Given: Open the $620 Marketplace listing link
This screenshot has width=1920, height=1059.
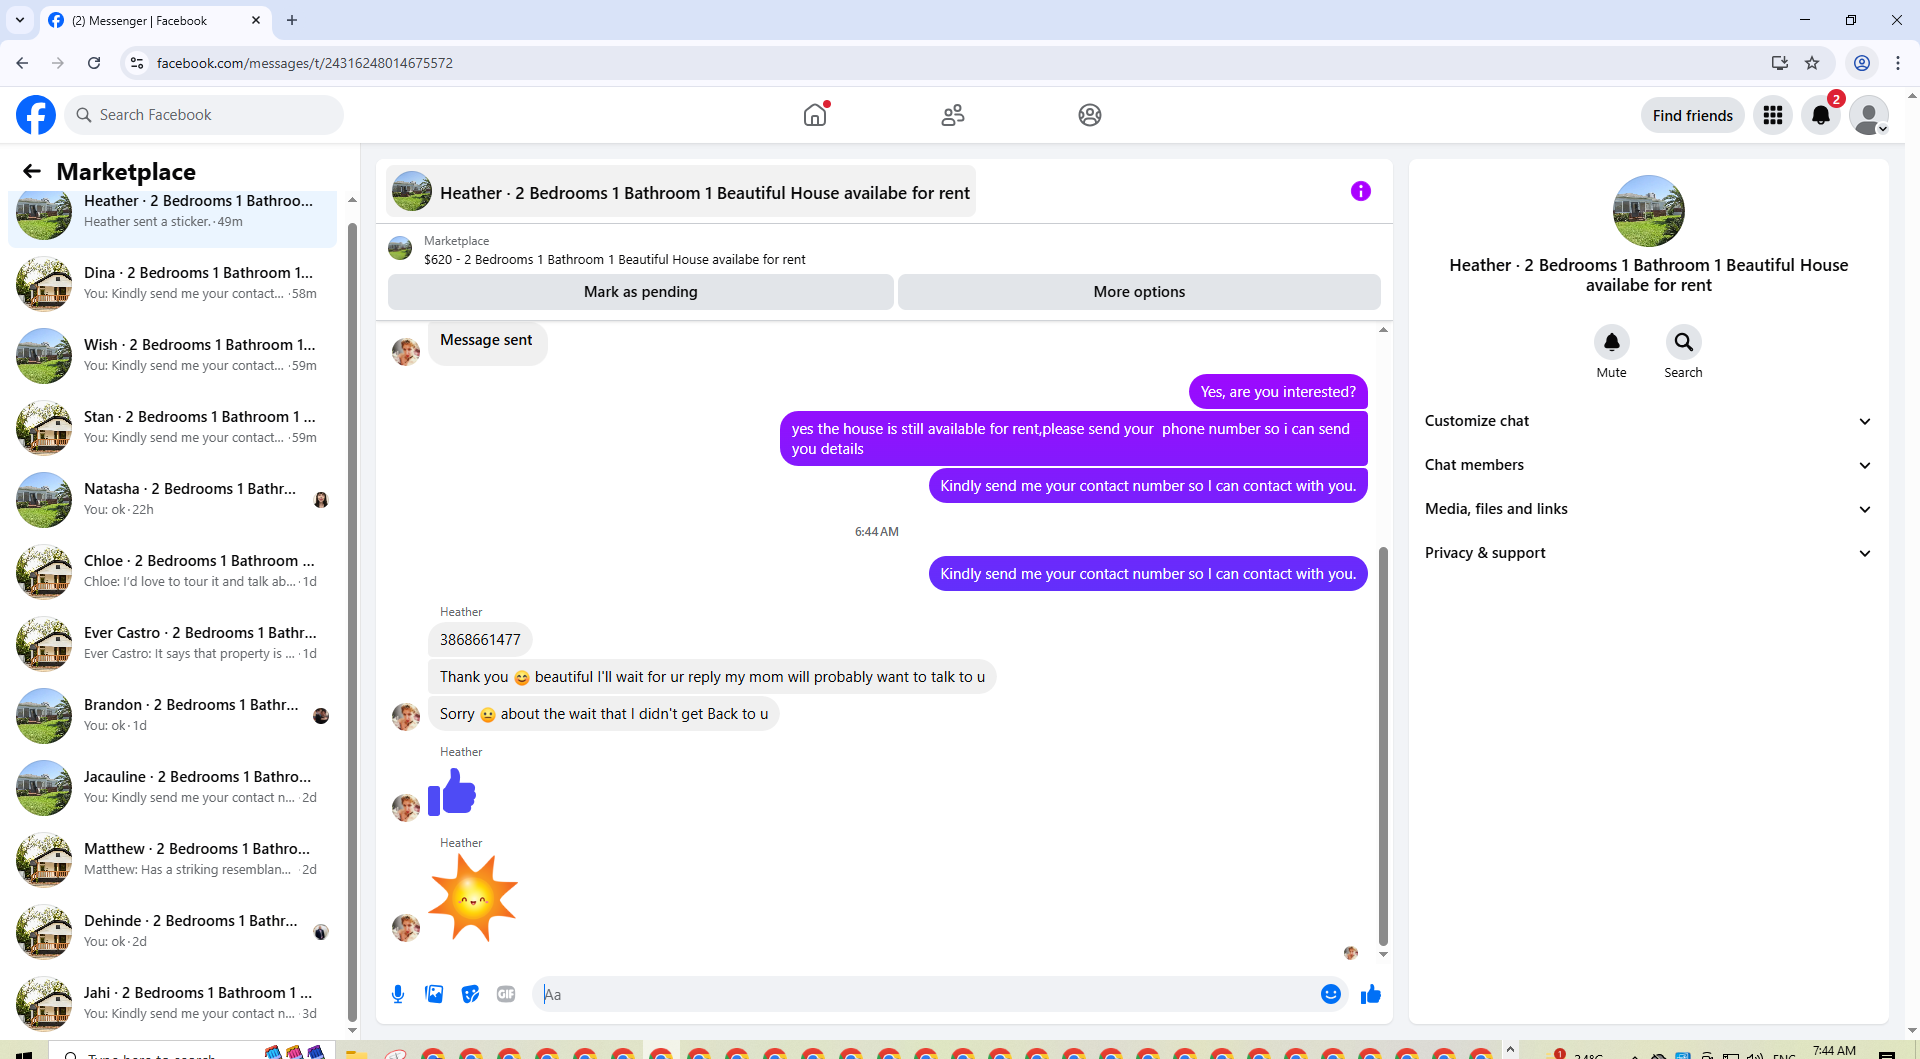Looking at the screenshot, I should (x=614, y=260).
